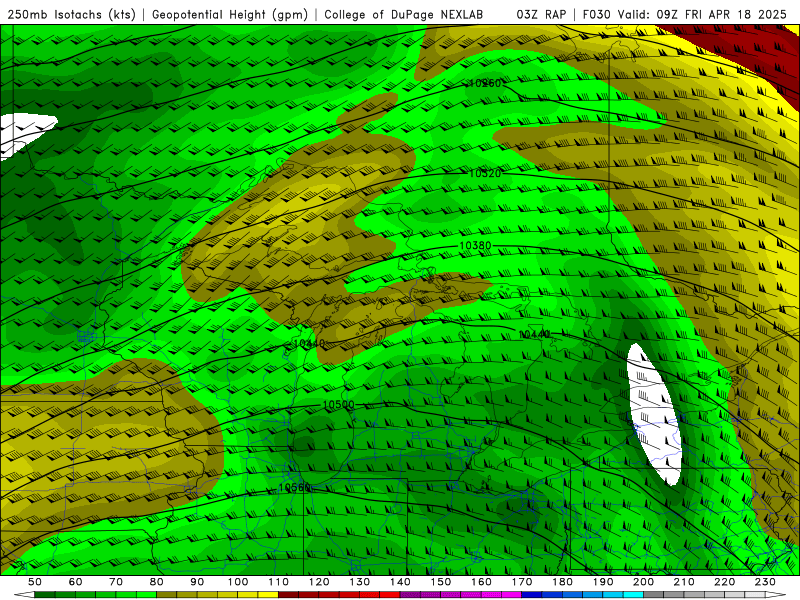Click the legend value label 210

(x=684, y=582)
